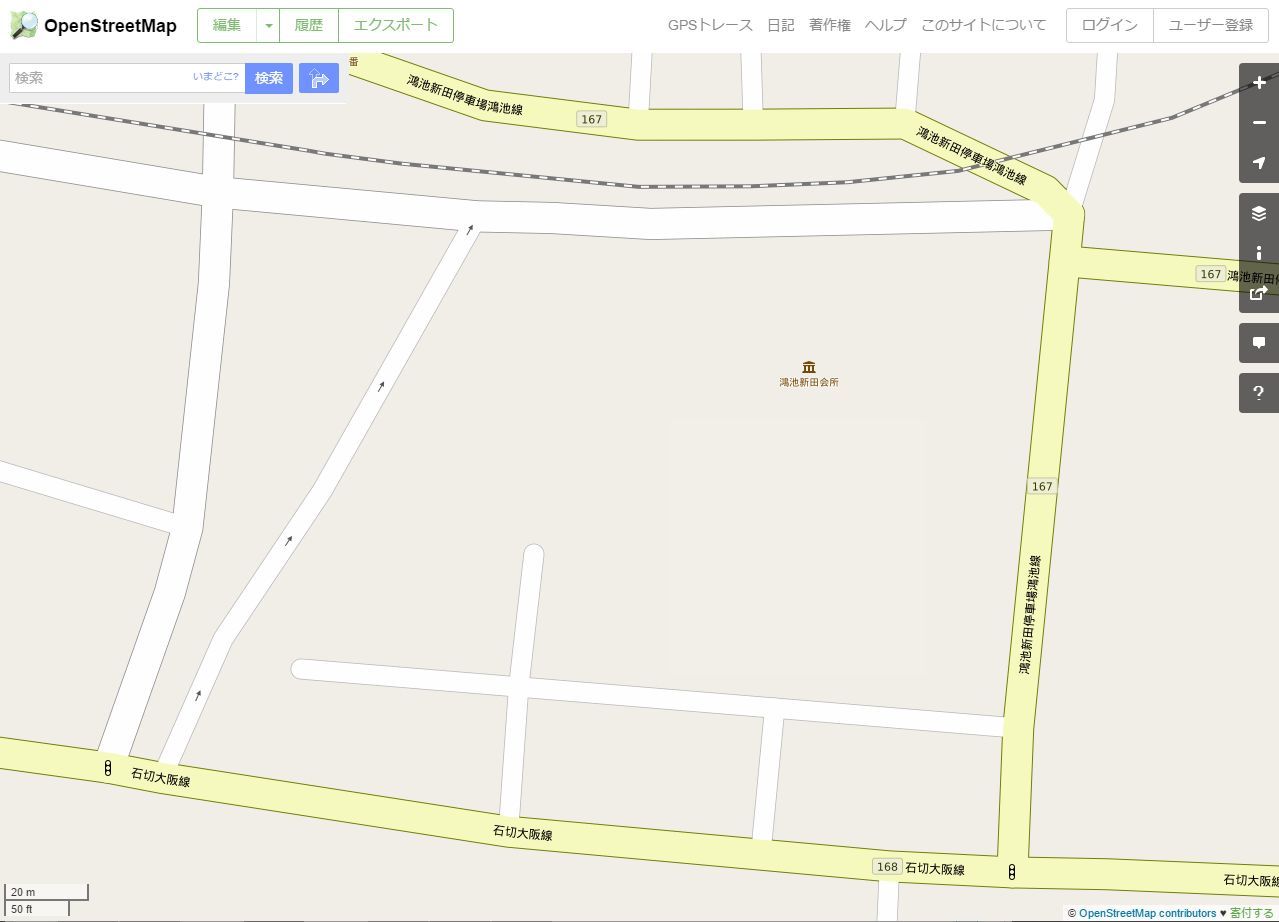Click the いまどこ? link

click(x=216, y=77)
